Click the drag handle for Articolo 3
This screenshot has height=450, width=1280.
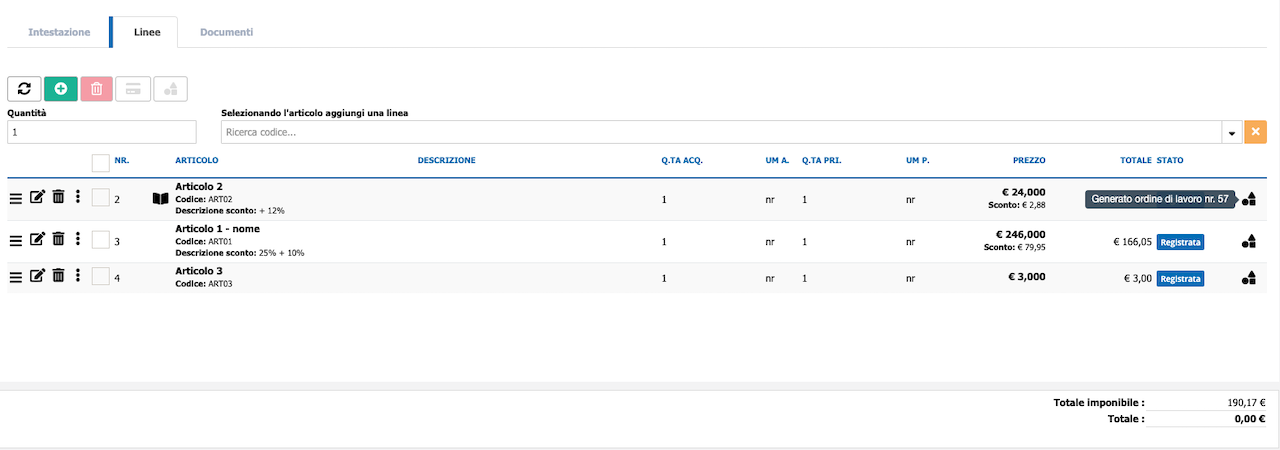[x=16, y=278]
